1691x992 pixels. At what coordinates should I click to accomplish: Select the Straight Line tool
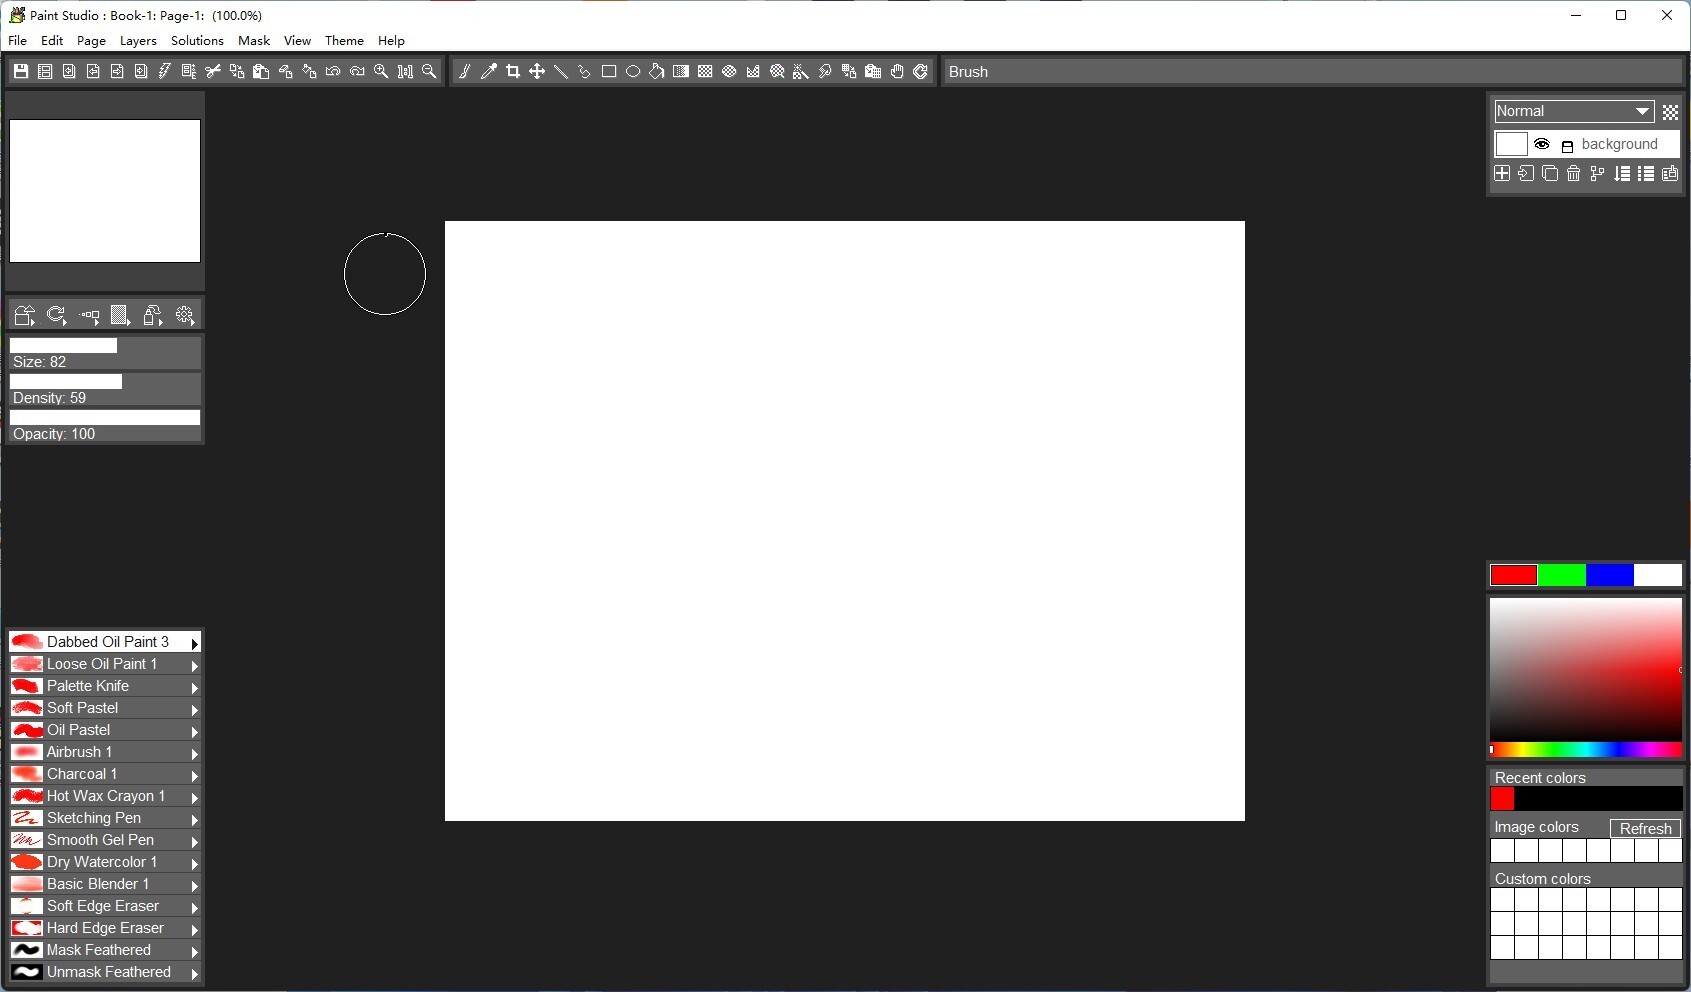coord(560,71)
